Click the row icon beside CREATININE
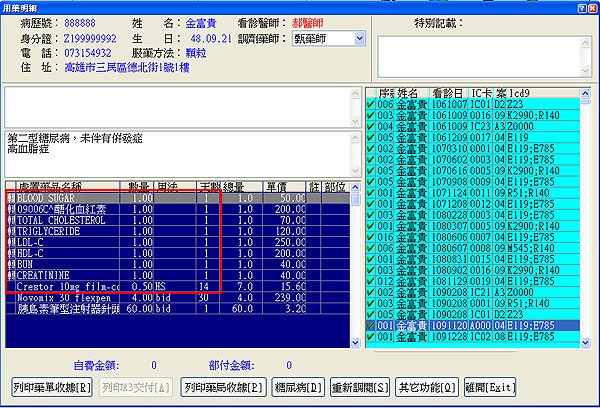This screenshot has width=600, height=408. pos(11,275)
